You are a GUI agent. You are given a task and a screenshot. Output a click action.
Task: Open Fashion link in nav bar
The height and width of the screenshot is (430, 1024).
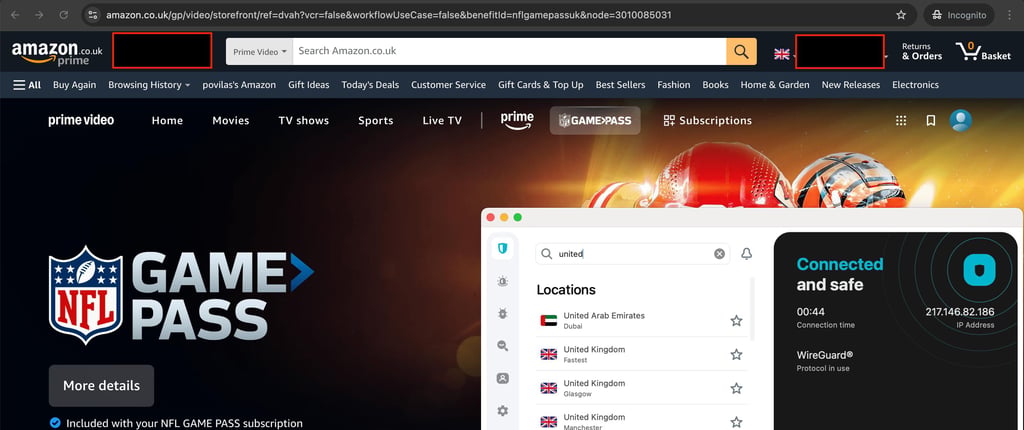coord(673,85)
